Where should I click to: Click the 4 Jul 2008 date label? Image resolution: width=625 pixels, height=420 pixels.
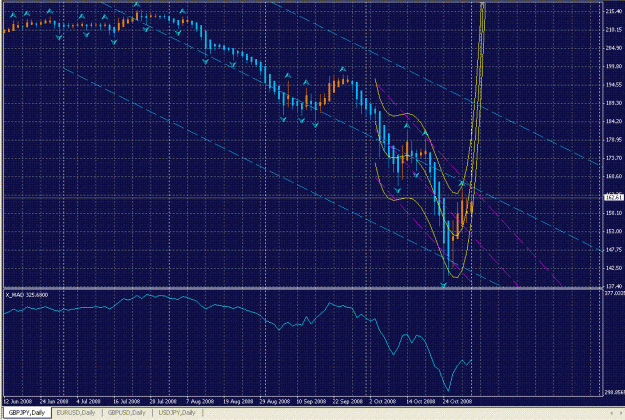(x=88, y=401)
